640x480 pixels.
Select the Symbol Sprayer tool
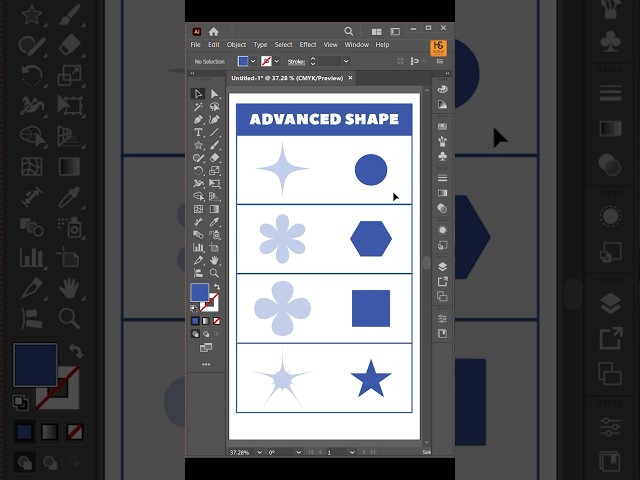[214, 235]
